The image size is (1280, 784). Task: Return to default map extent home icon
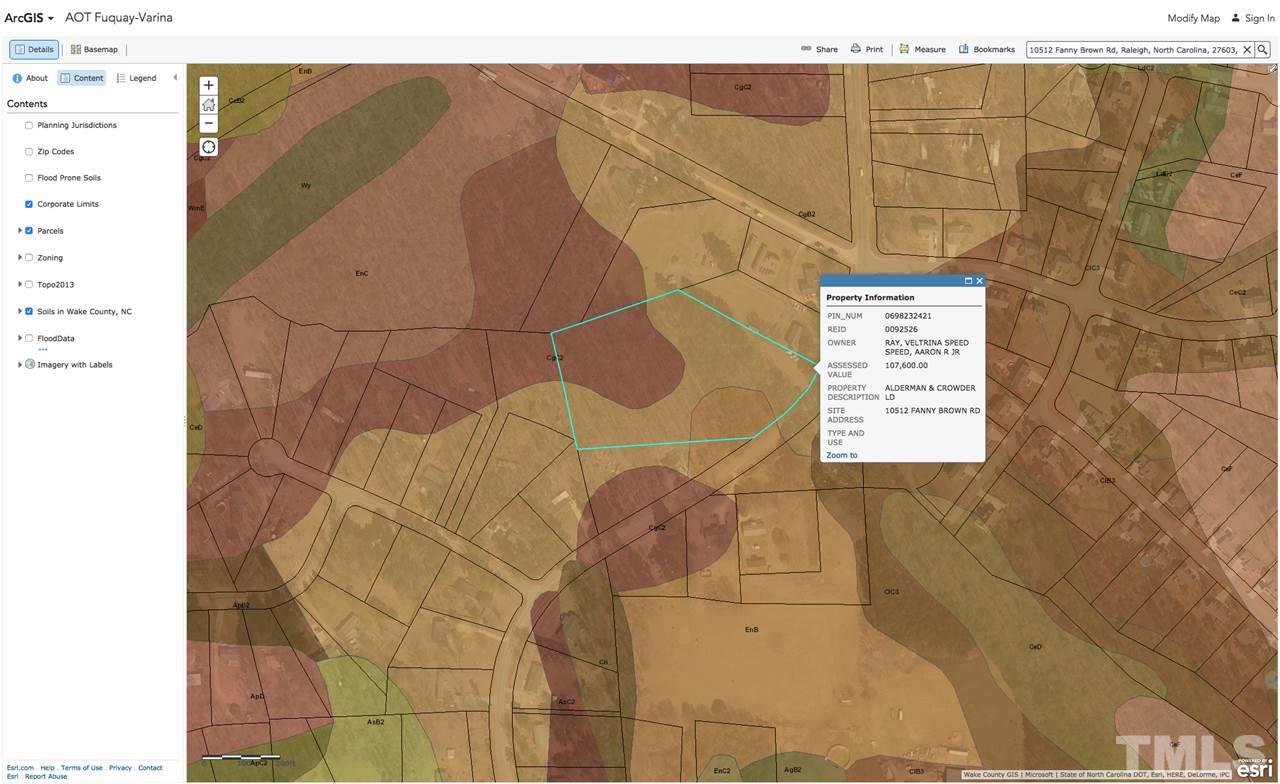pos(208,104)
